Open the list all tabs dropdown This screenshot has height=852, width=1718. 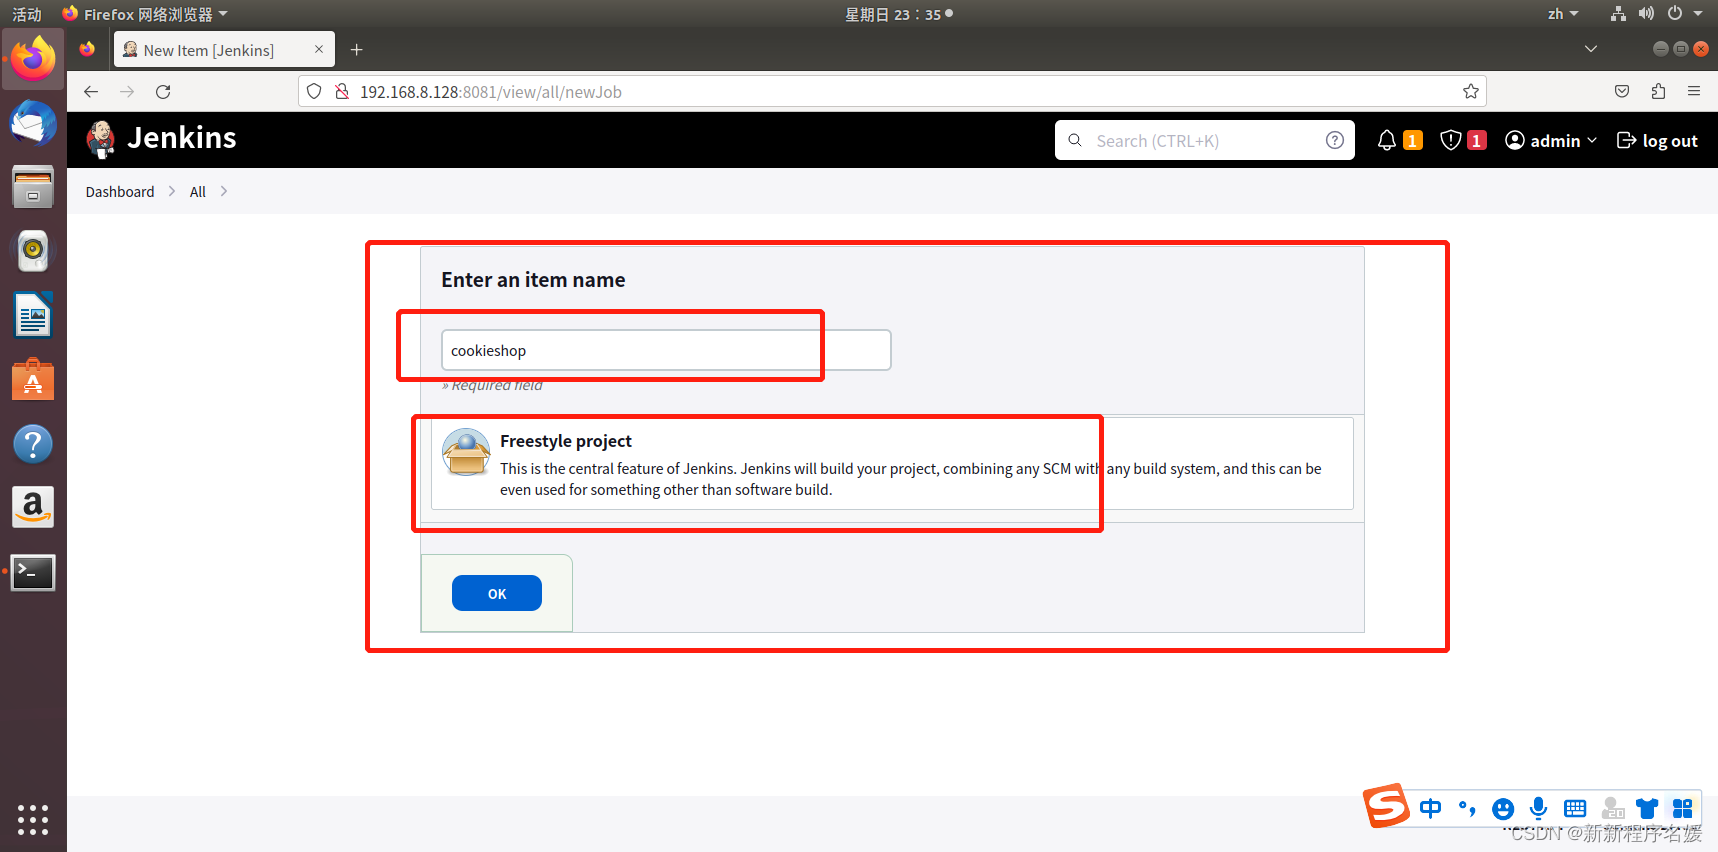click(x=1591, y=49)
